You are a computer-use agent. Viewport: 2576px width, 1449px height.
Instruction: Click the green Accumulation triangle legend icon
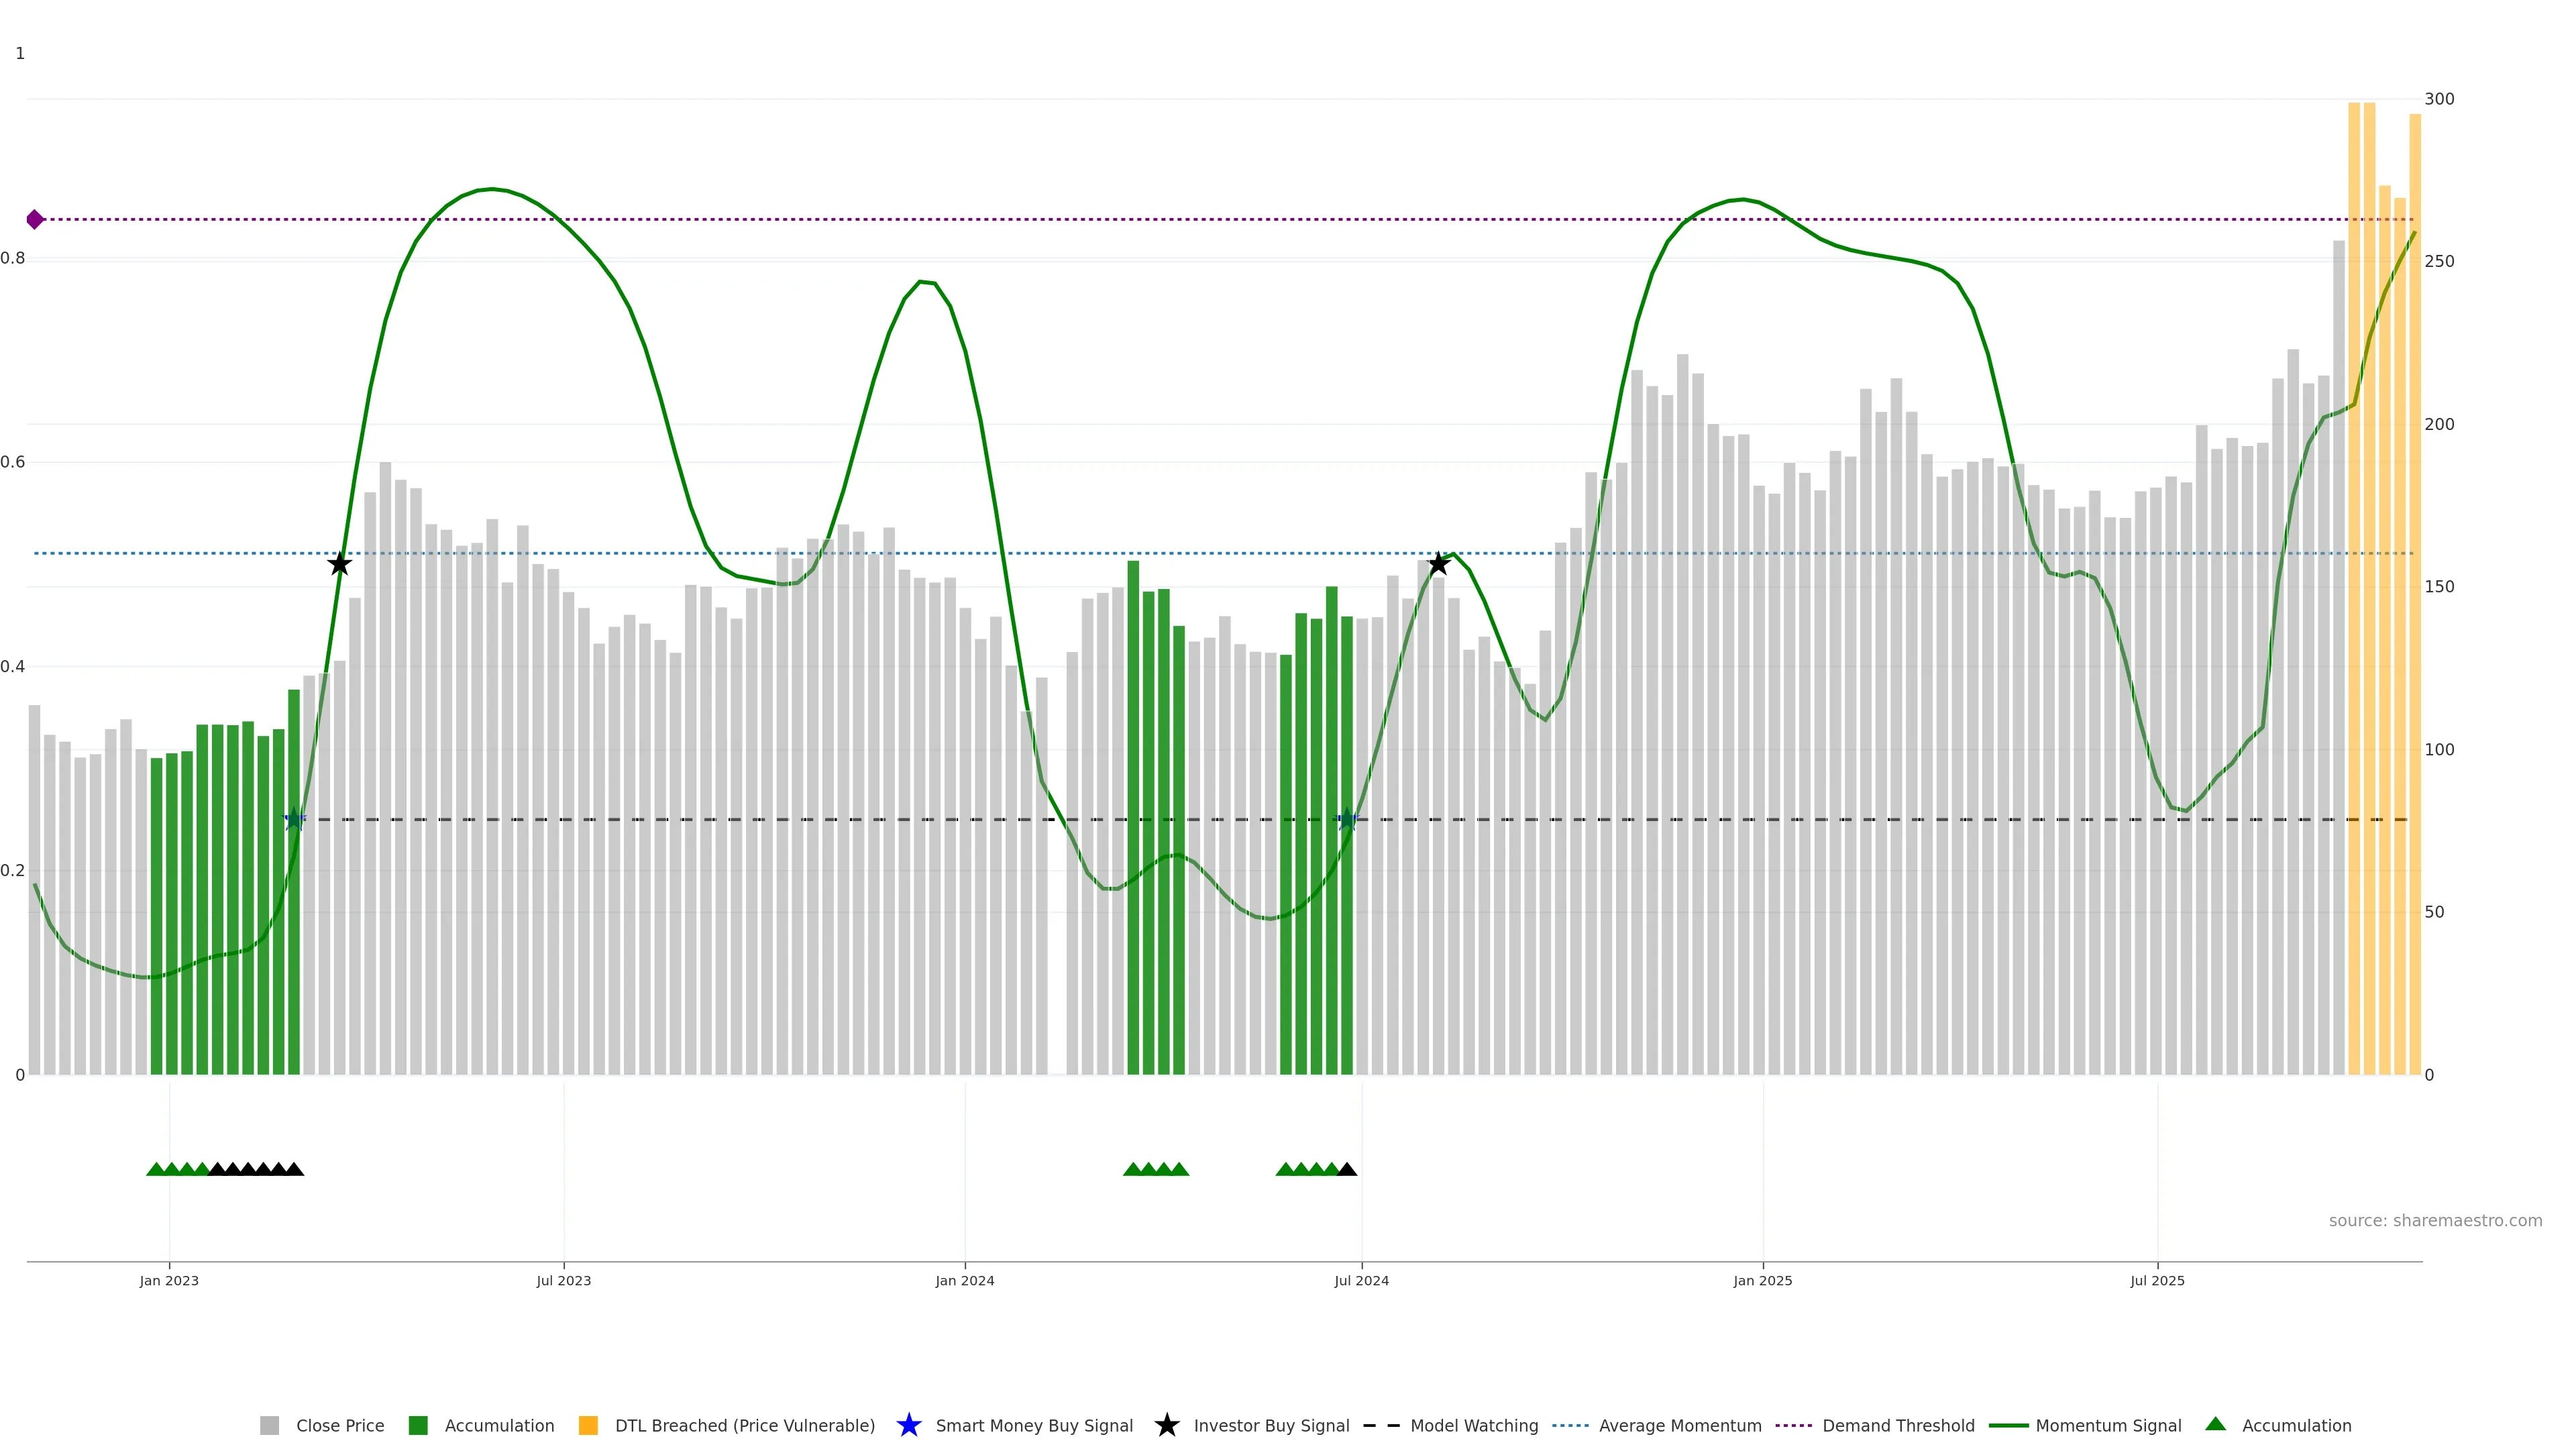(2215, 1424)
